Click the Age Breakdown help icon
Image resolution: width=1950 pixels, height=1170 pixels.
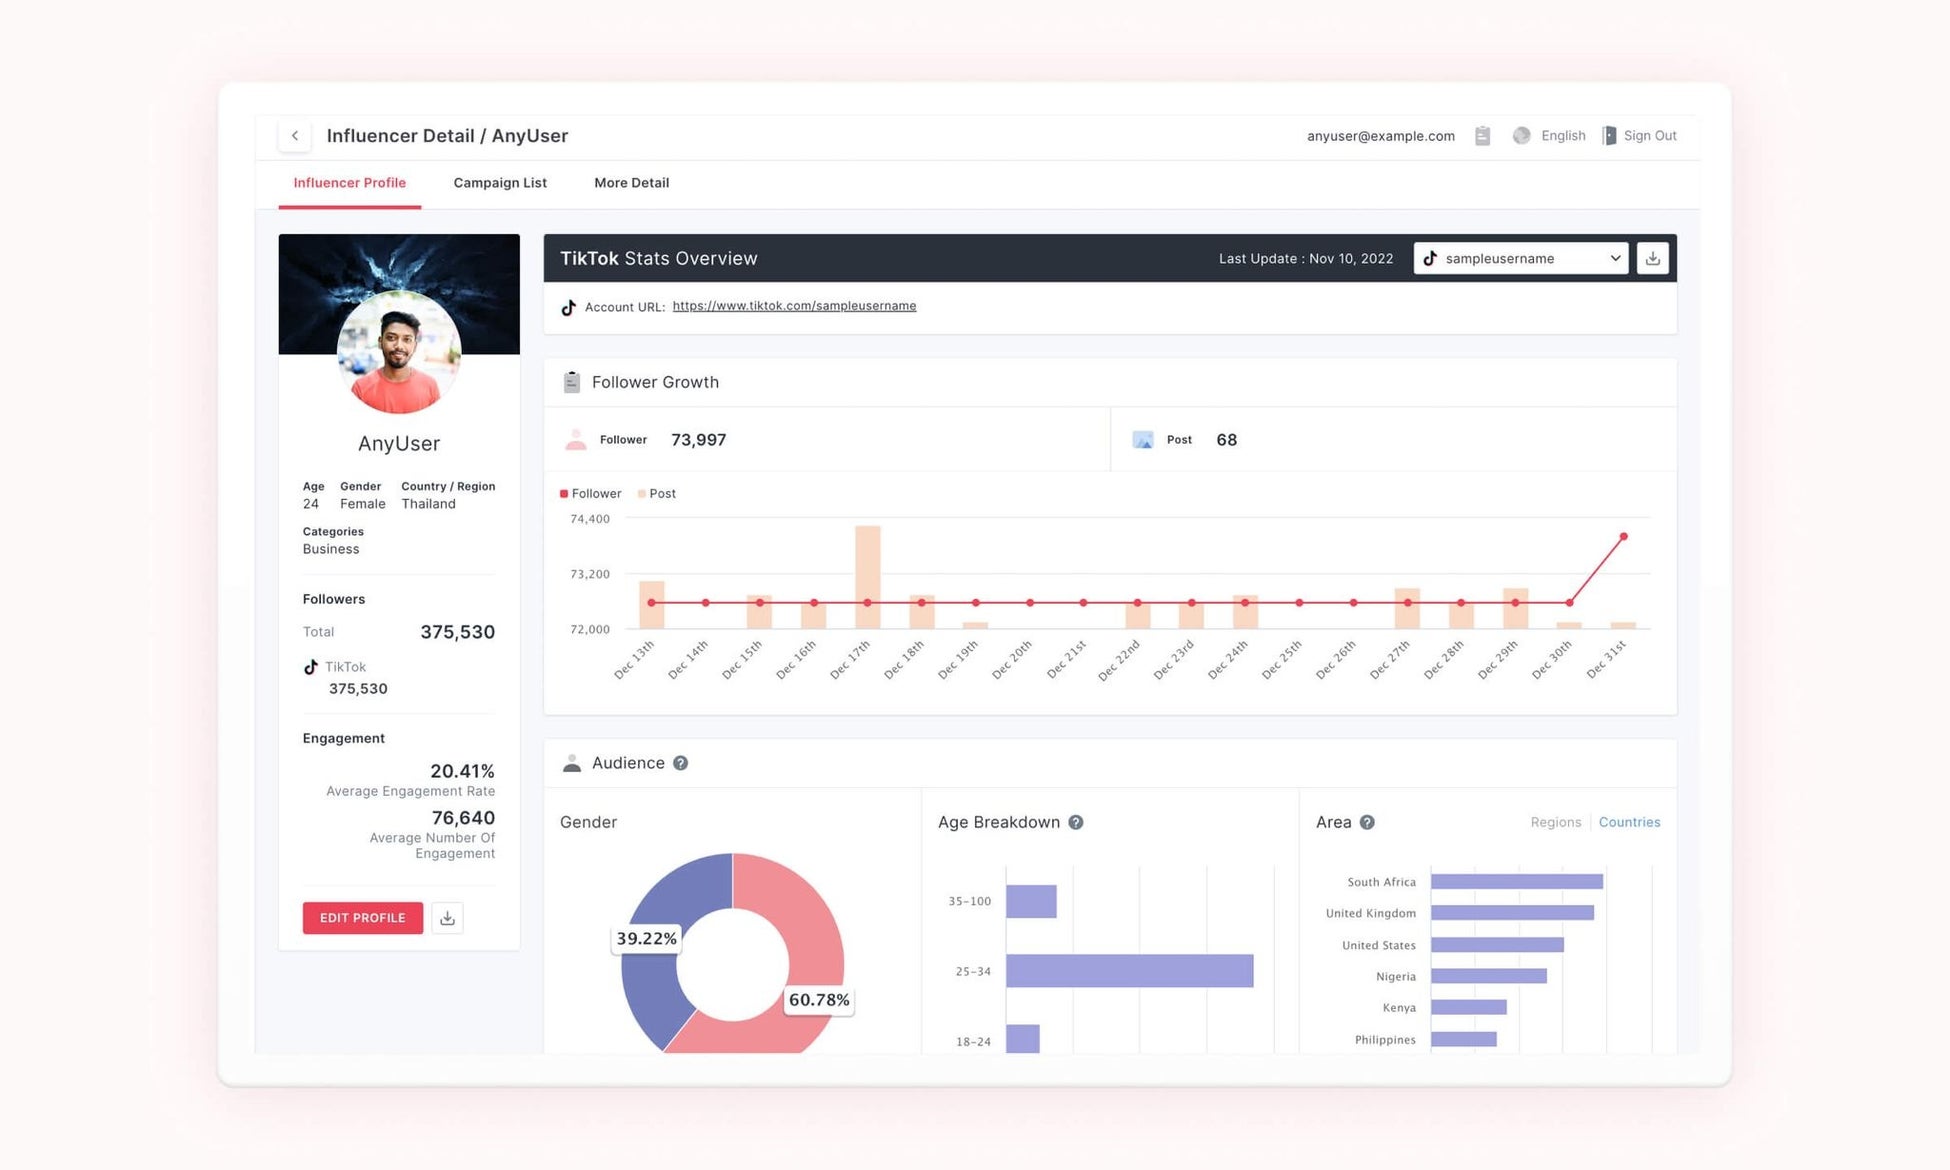click(1076, 822)
